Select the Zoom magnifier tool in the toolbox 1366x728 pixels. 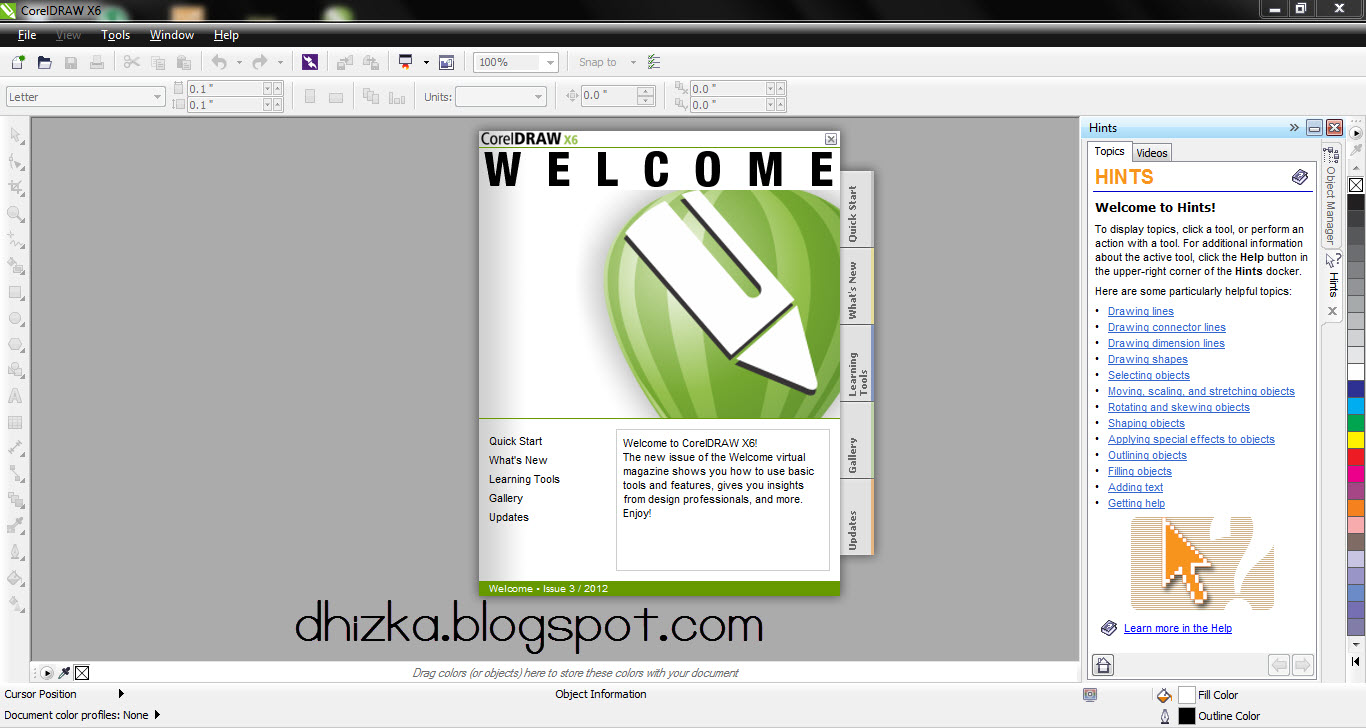pyautogui.click(x=16, y=214)
